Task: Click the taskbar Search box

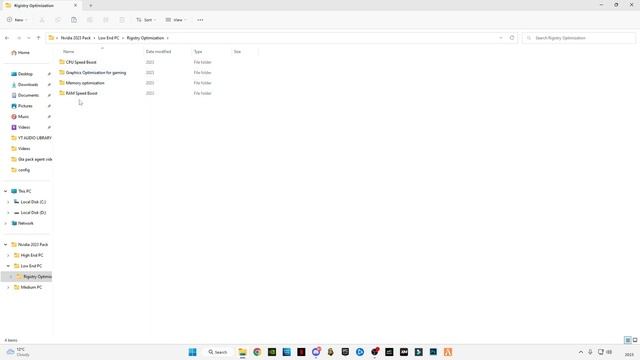Action: click(x=218, y=352)
